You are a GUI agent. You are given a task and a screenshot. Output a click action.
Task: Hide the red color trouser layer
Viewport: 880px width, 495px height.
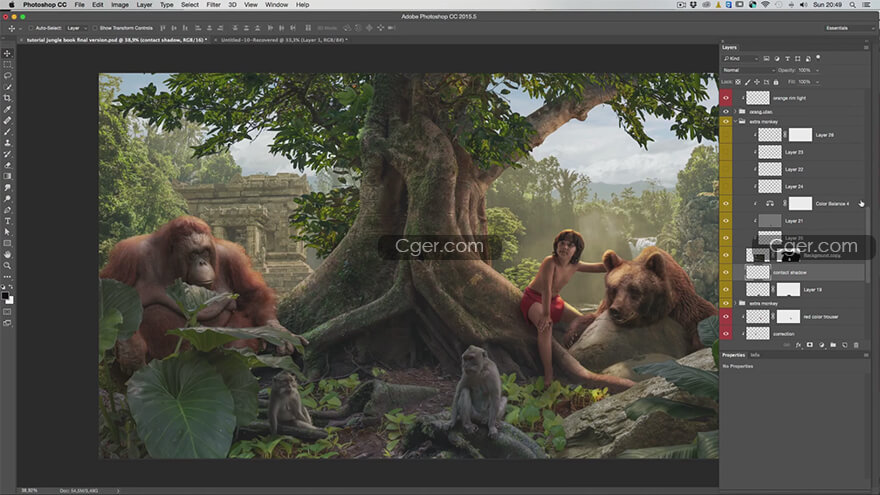(x=726, y=317)
